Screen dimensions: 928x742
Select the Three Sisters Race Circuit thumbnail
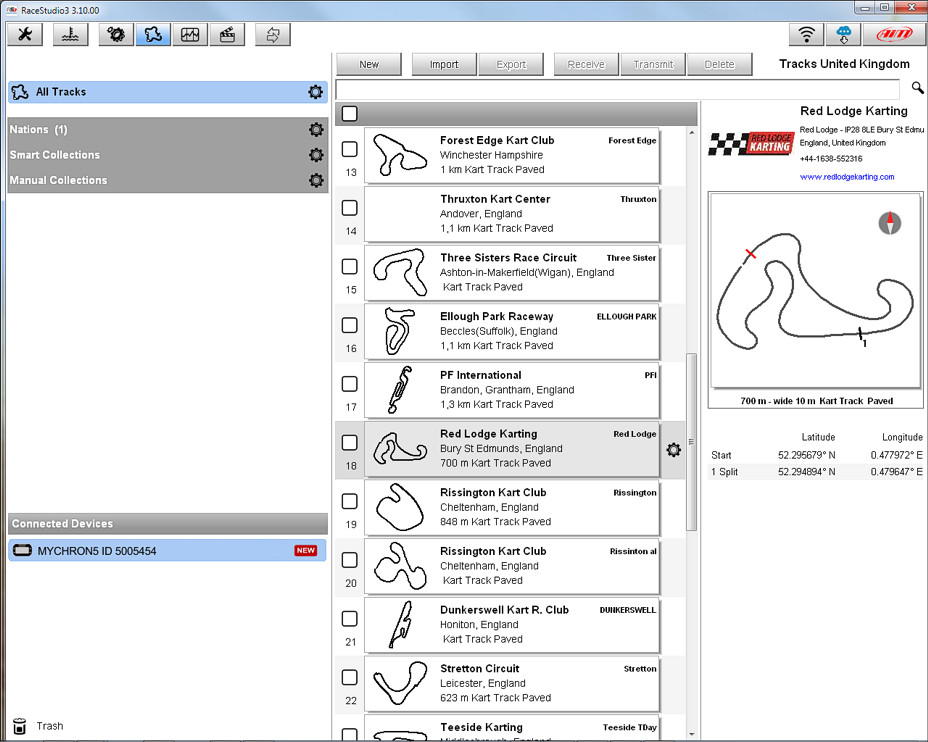[x=400, y=273]
